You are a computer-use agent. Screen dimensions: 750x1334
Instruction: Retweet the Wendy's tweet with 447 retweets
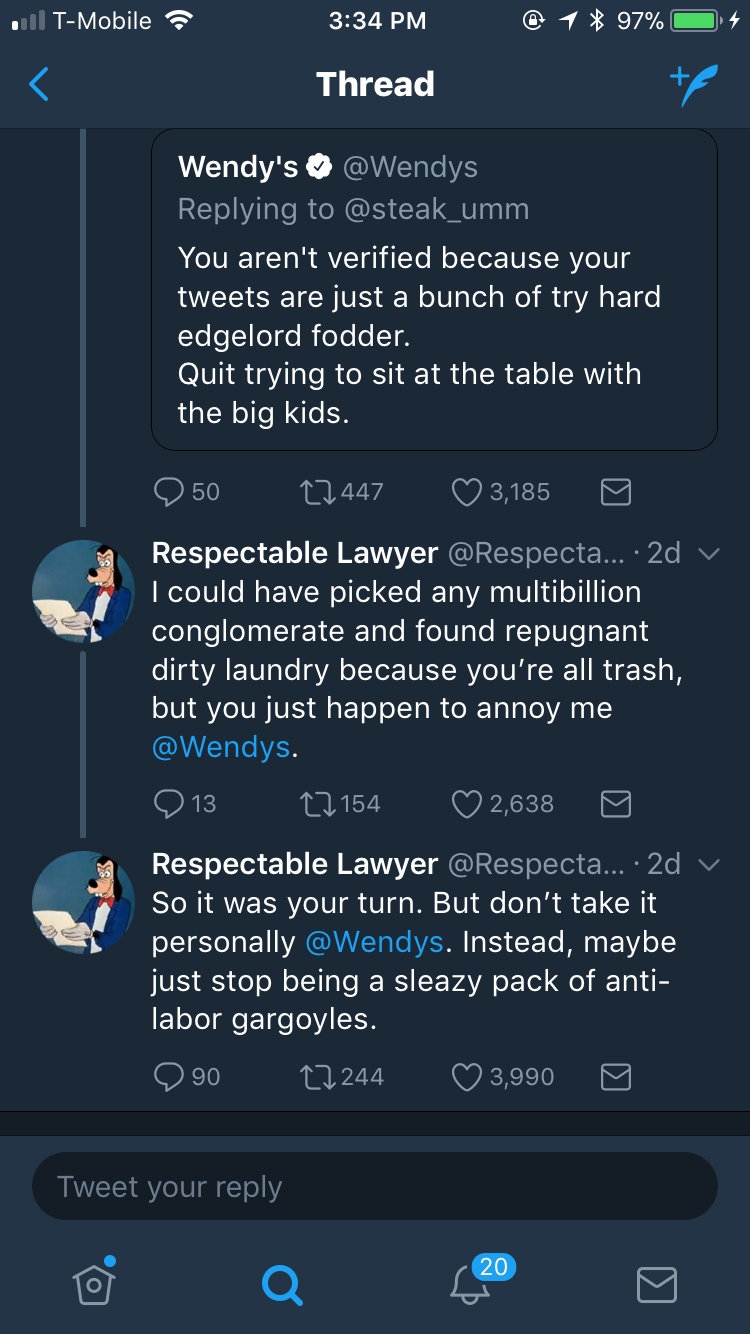tap(316, 492)
